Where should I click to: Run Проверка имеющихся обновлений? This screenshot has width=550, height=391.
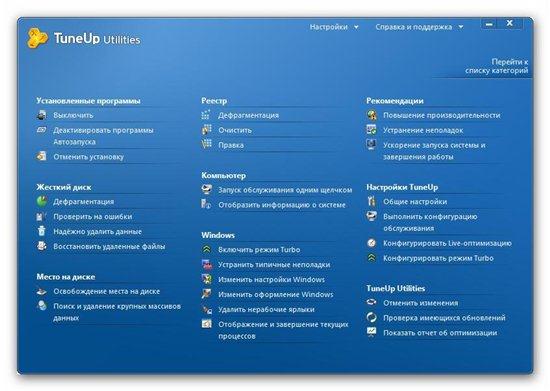click(x=444, y=318)
